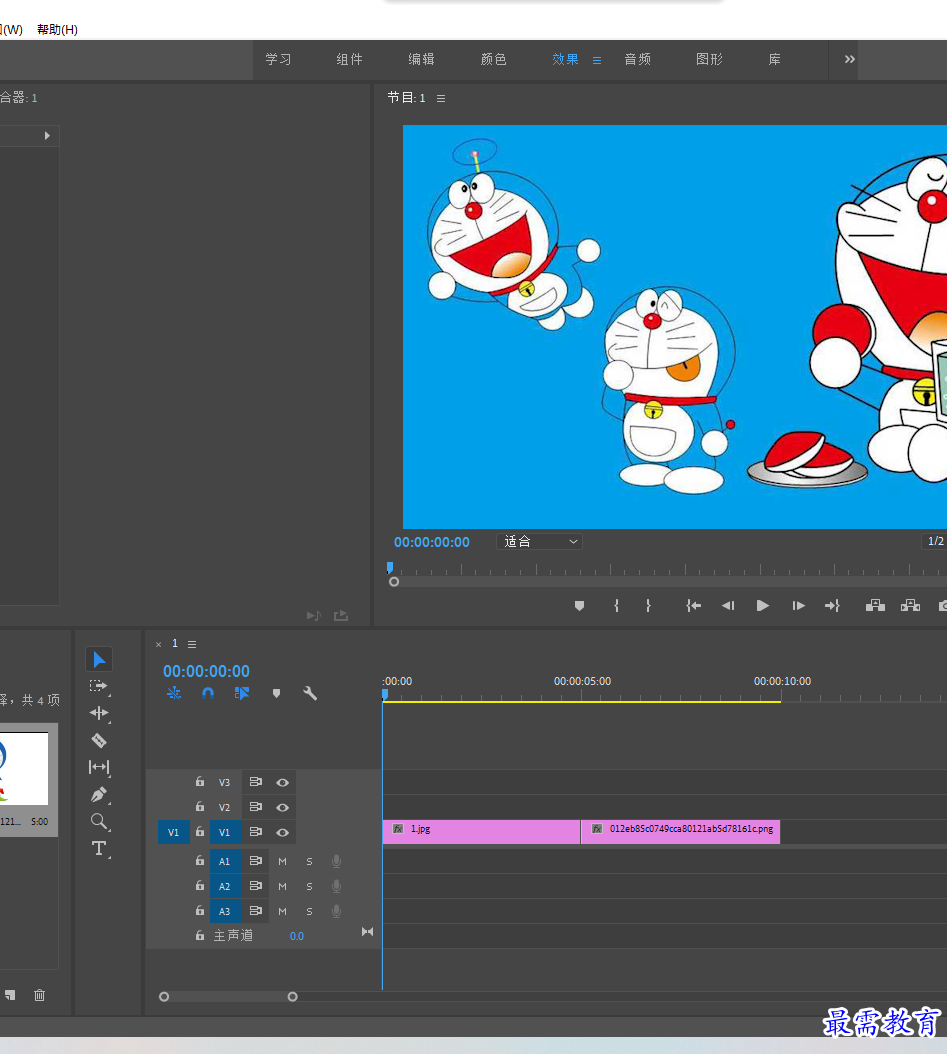Step forward one frame
The image size is (947, 1054).
coord(798,606)
